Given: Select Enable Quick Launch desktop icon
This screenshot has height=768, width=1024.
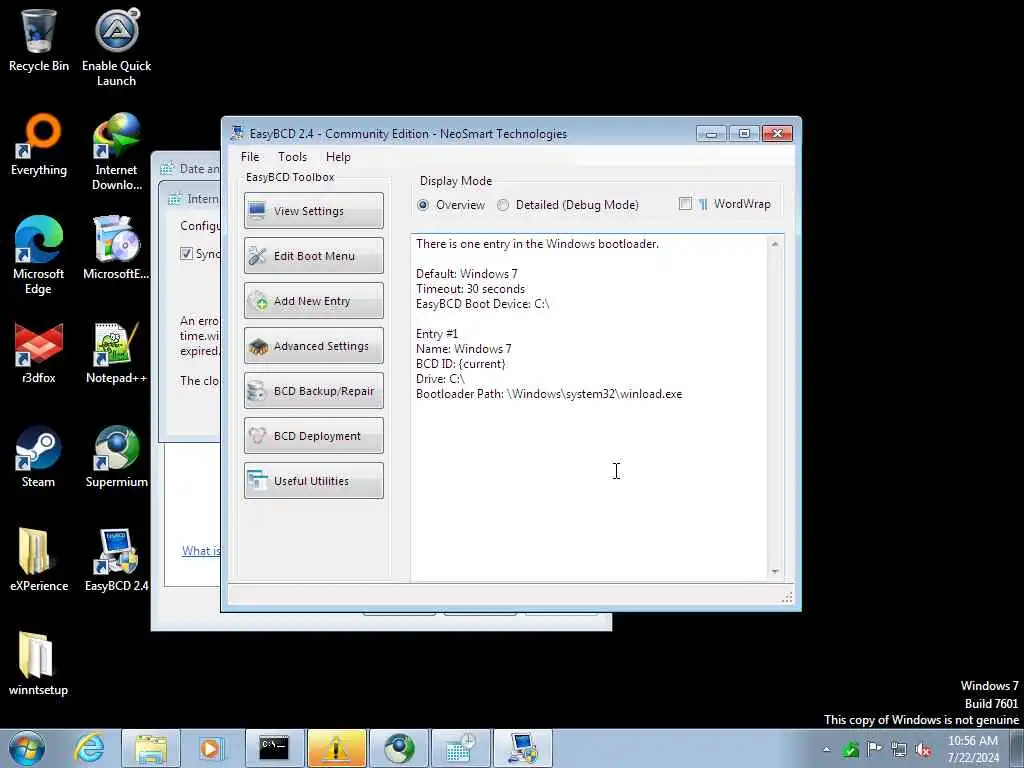Looking at the screenshot, I should [x=116, y=47].
